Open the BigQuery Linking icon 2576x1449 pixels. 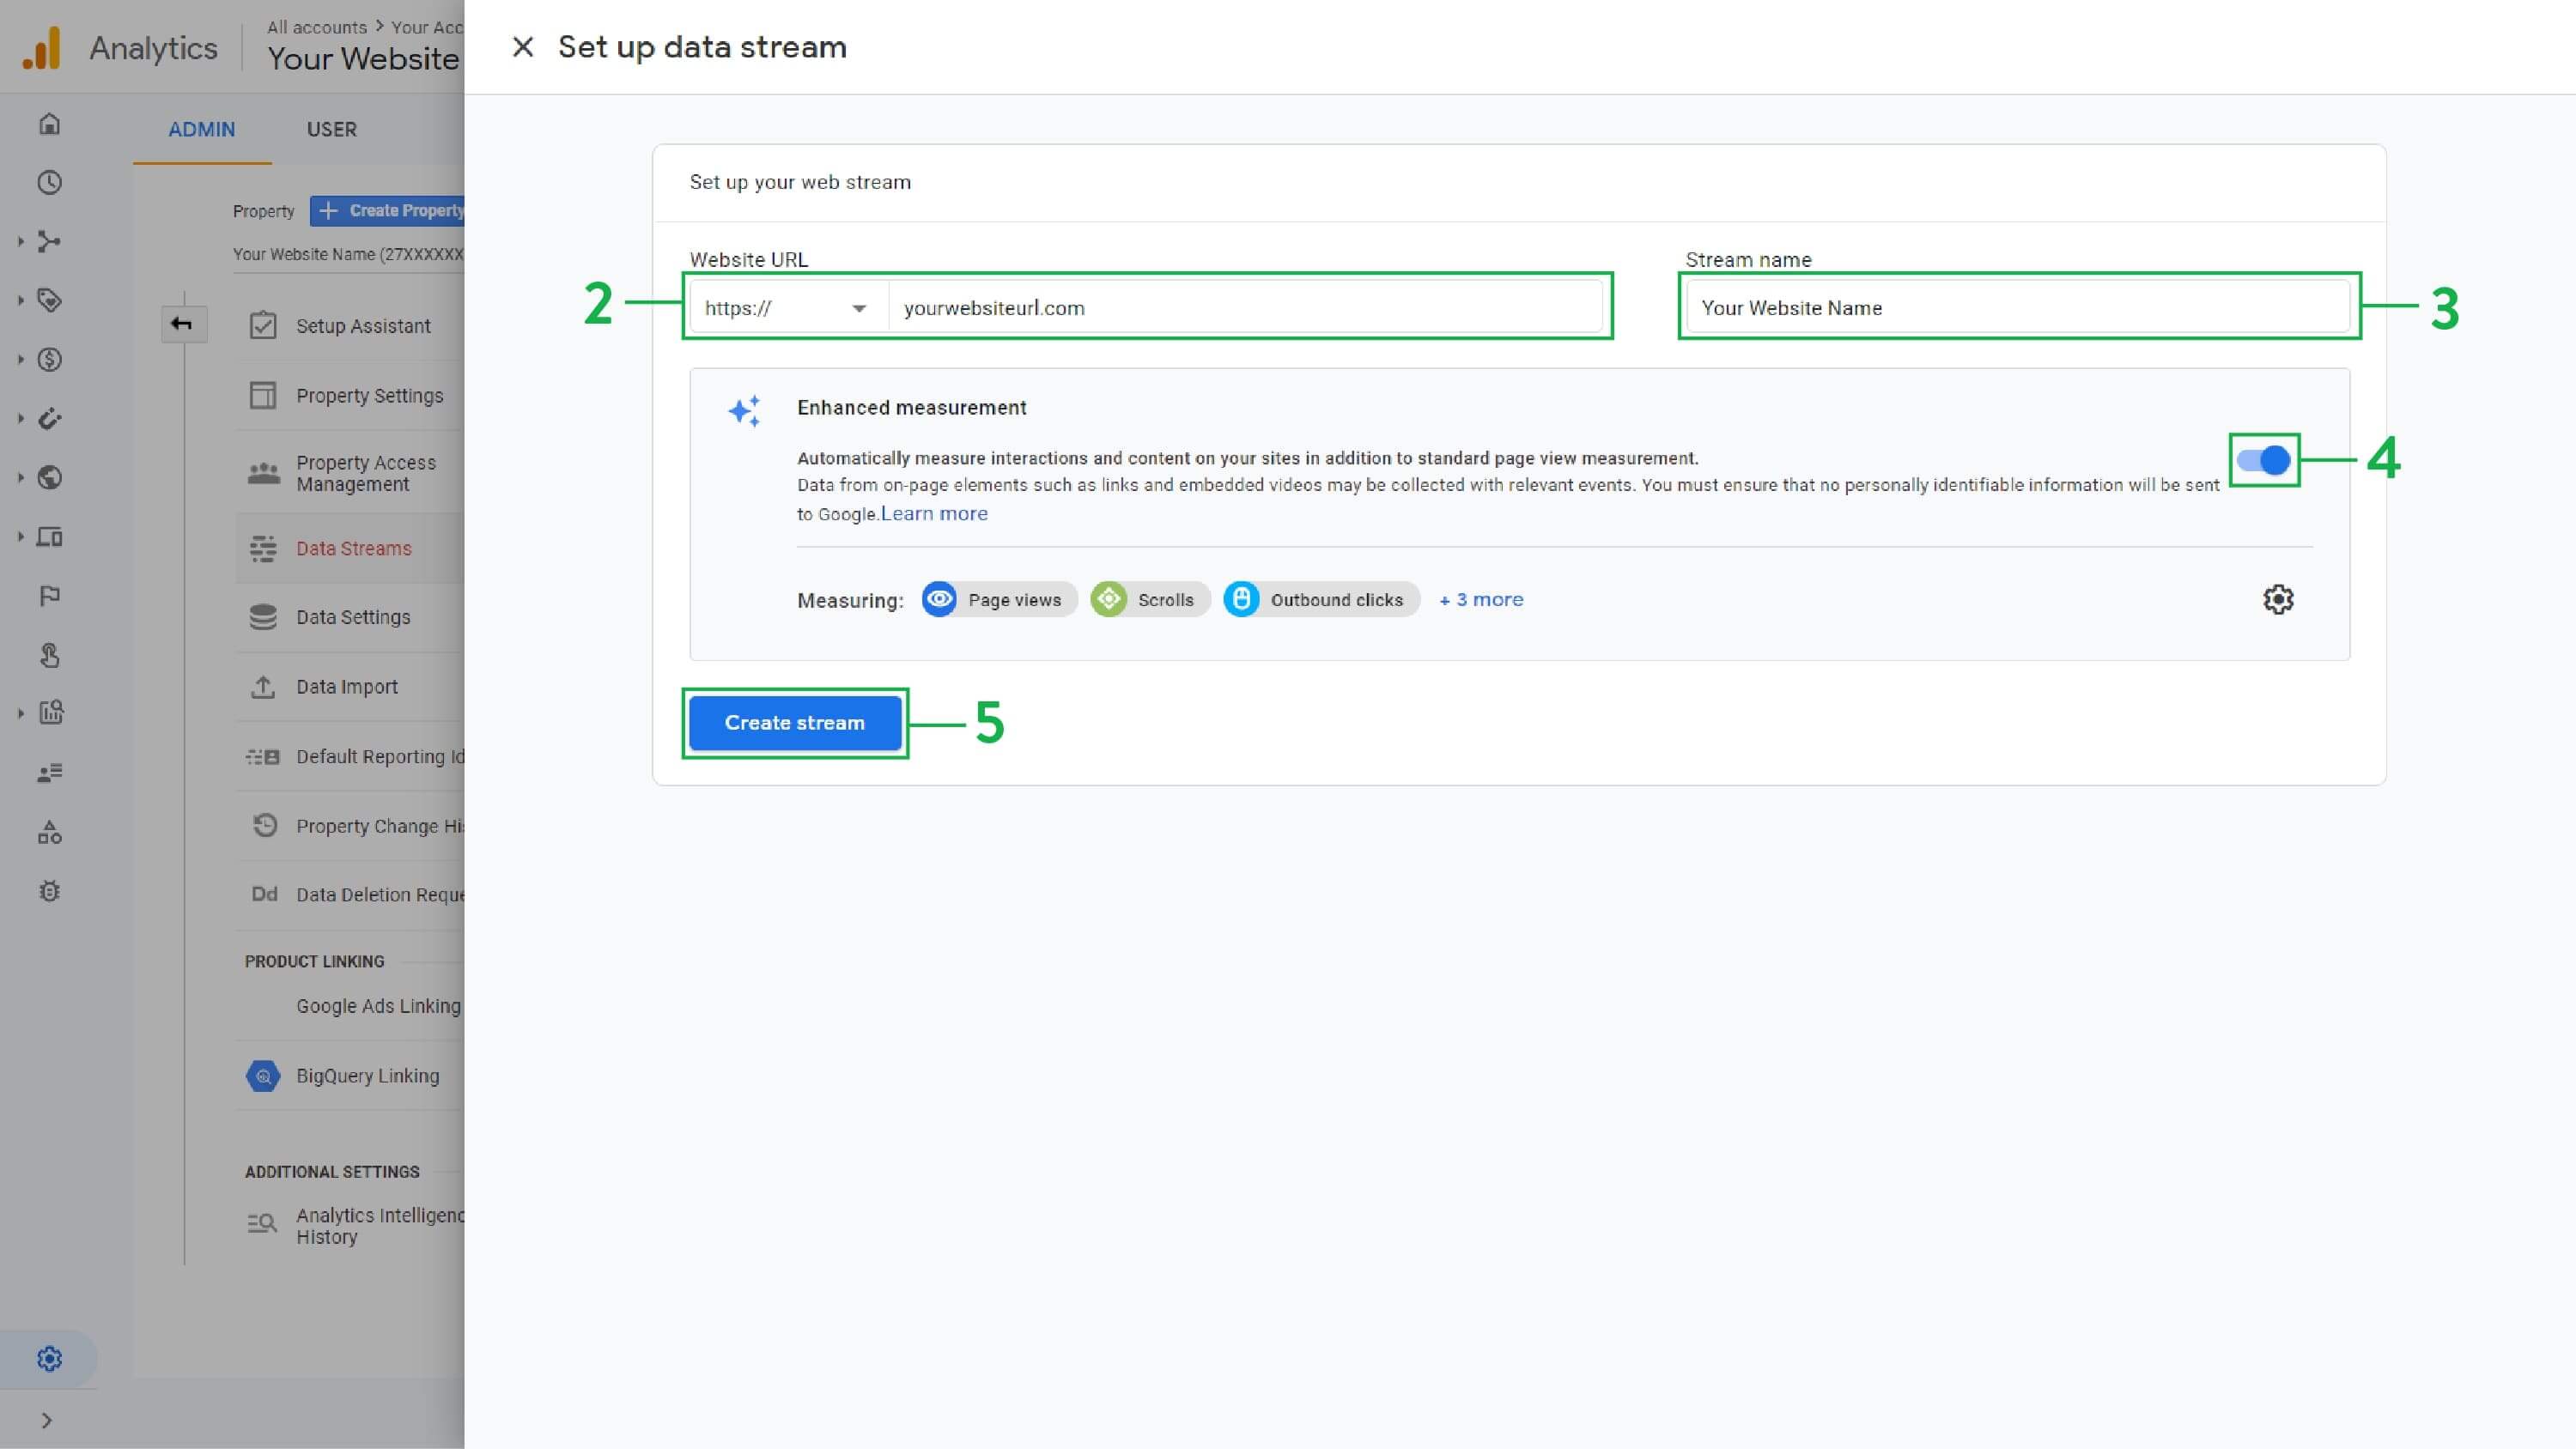tap(262, 1076)
